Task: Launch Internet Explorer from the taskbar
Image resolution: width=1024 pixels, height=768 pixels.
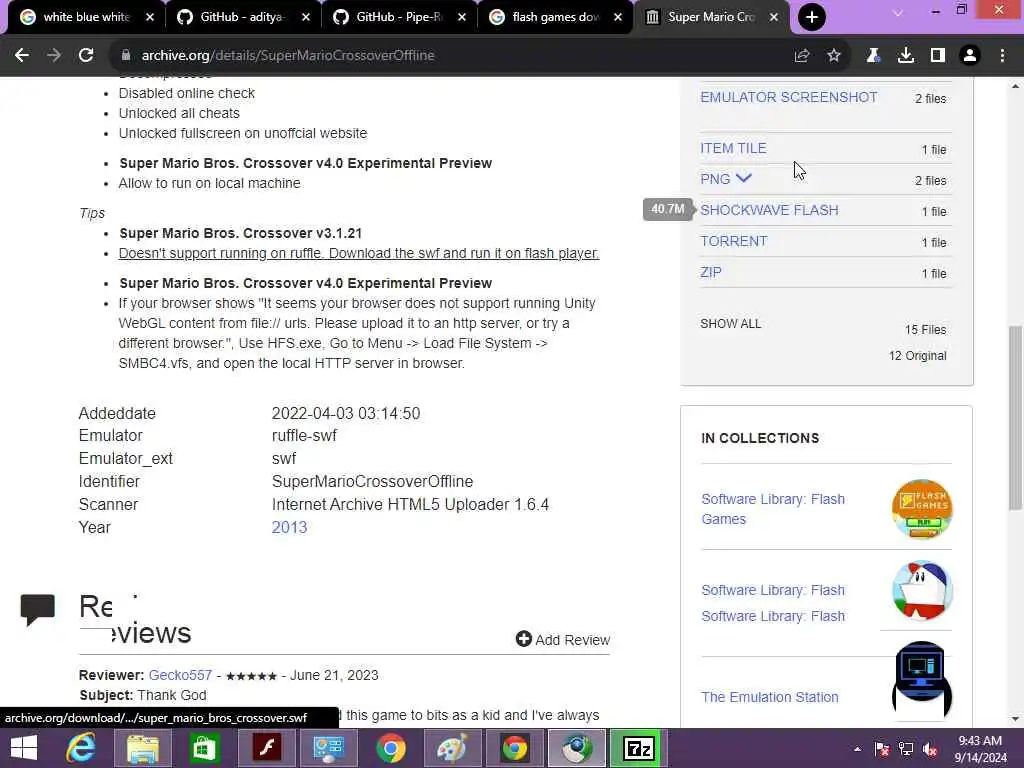Action: point(80,748)
